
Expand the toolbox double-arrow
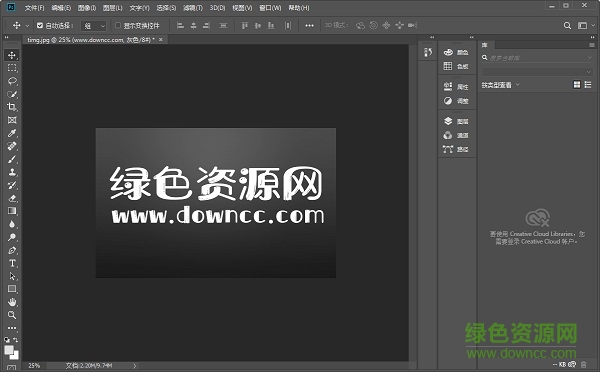click(x=7, y=38)
